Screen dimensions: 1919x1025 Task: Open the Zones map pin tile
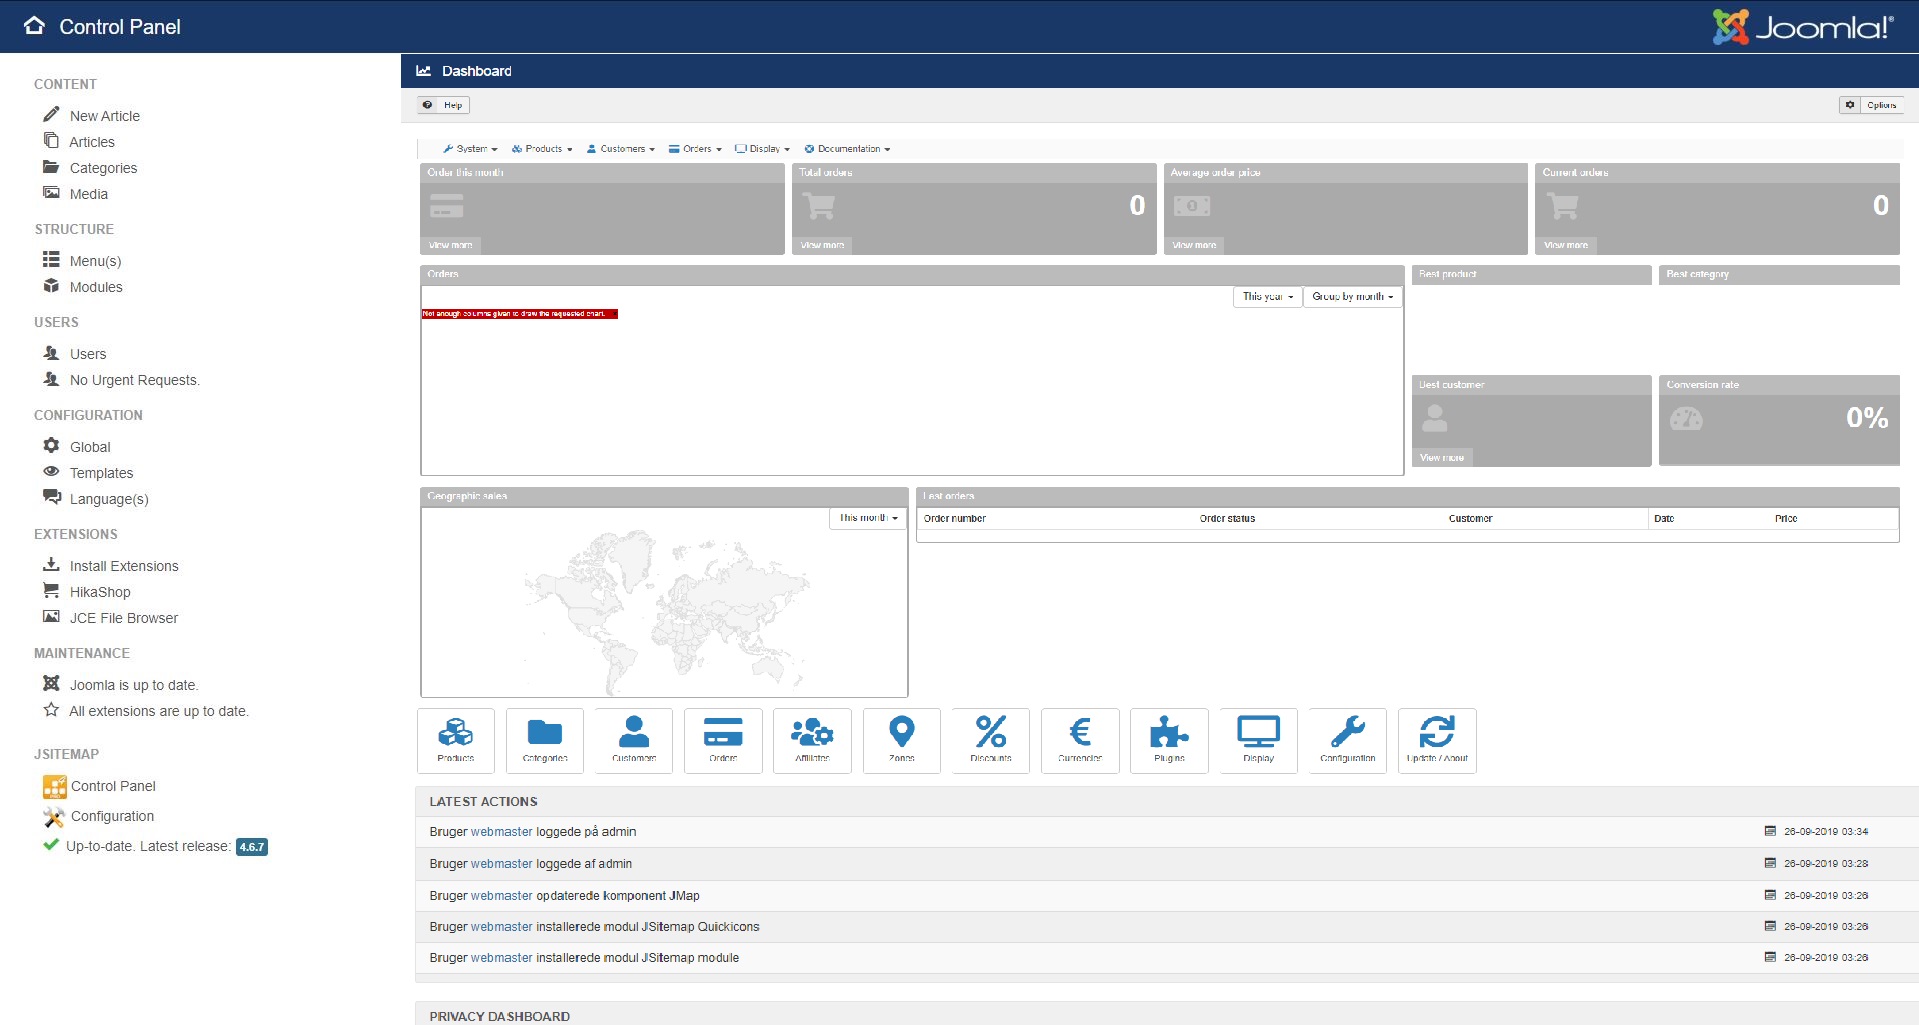pyautogui.click(x=902, y=740)
